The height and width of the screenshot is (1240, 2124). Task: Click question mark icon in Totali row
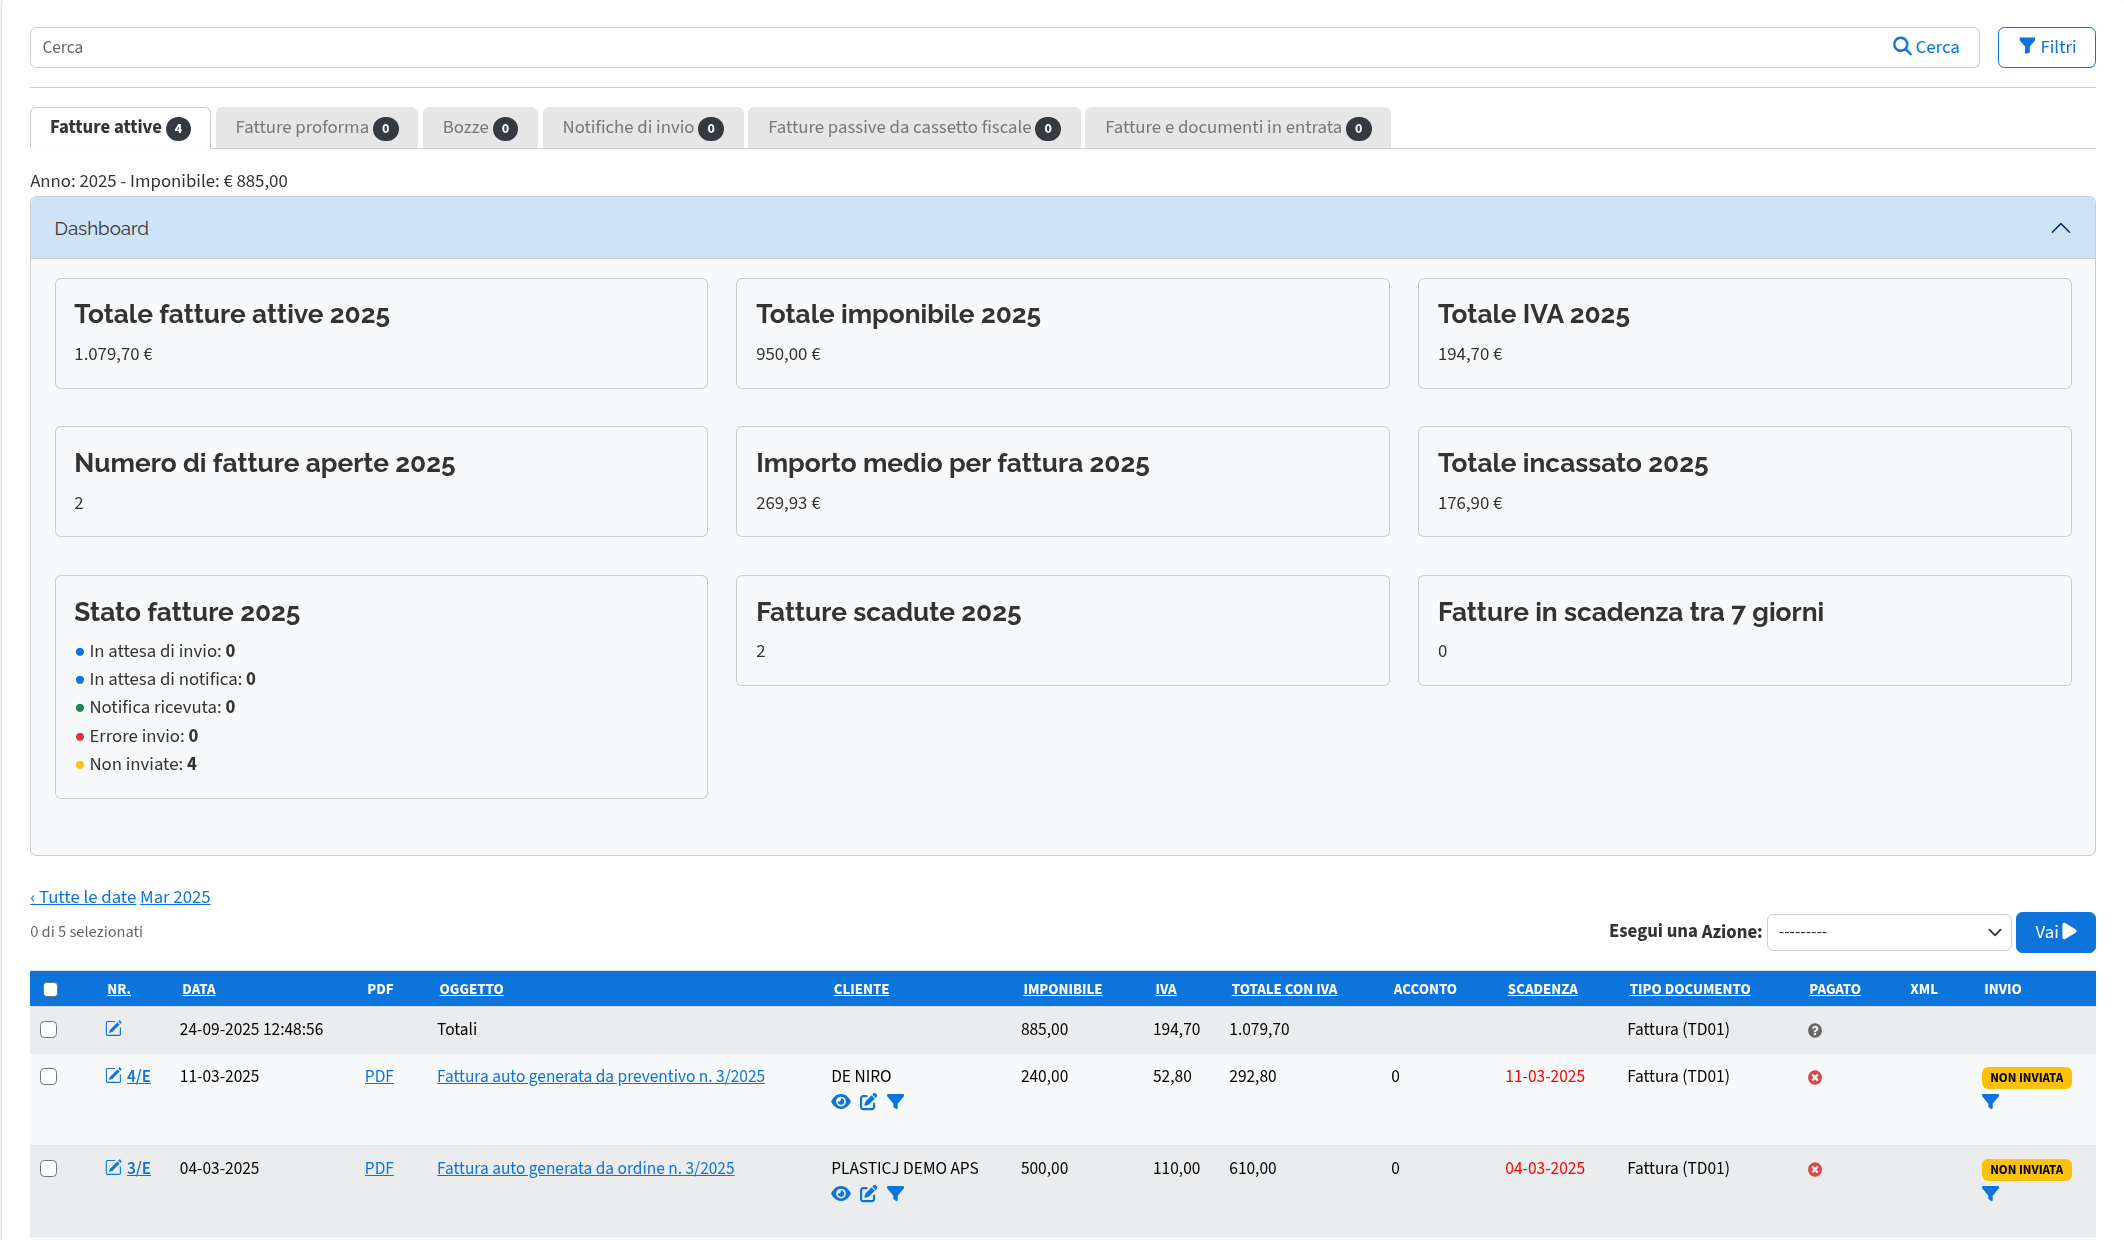pyautogui.click(x=1815, y=1031)
